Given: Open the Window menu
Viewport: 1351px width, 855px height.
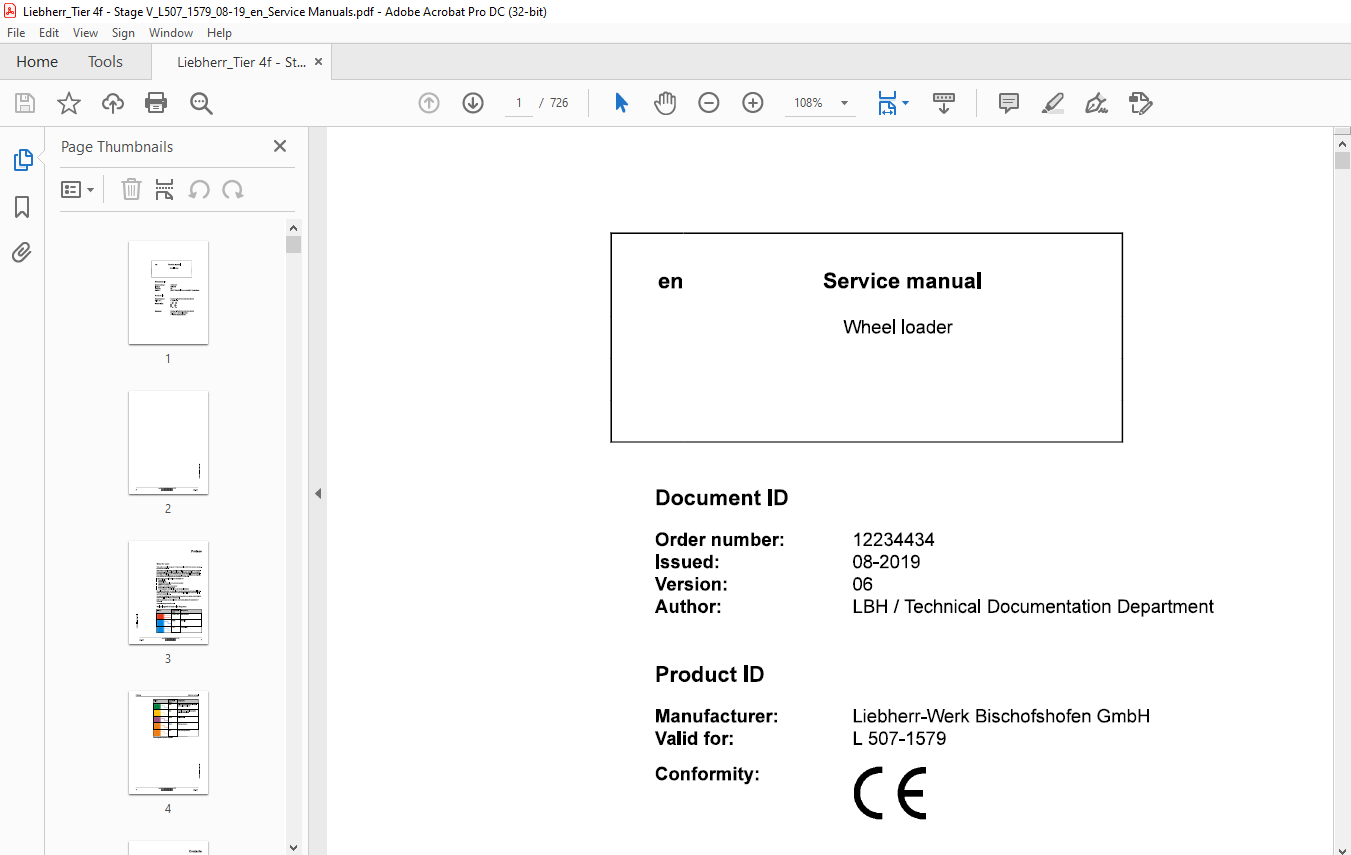Looking at the screenshot, I should pos(171,33).
